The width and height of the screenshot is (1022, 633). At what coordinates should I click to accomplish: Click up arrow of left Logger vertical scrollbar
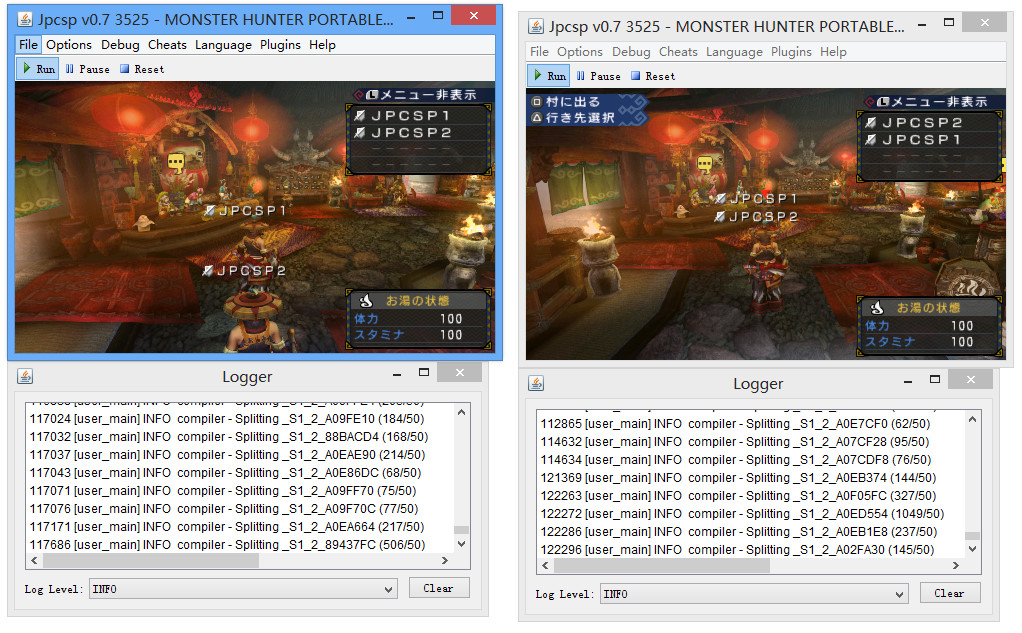pos(461,412)
